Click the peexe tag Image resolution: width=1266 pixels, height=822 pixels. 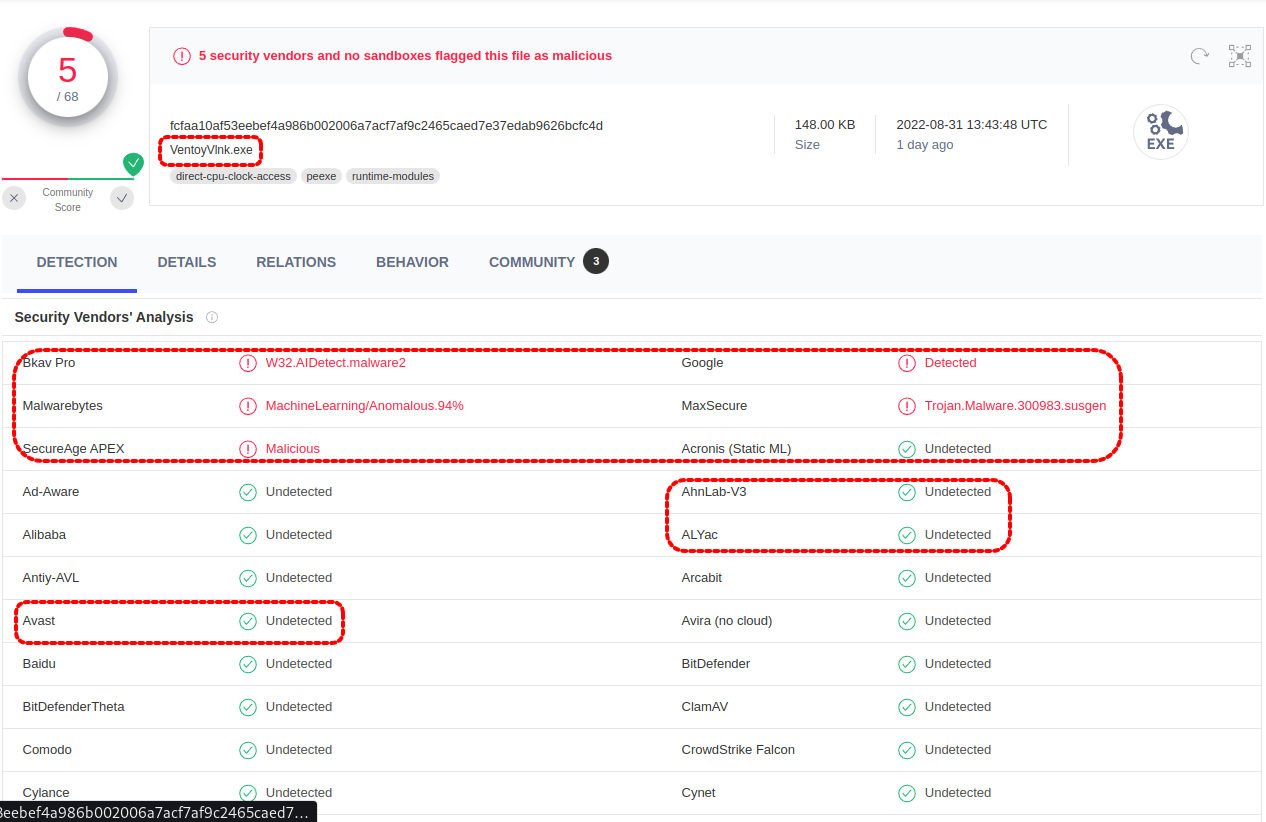pos(321,176)
